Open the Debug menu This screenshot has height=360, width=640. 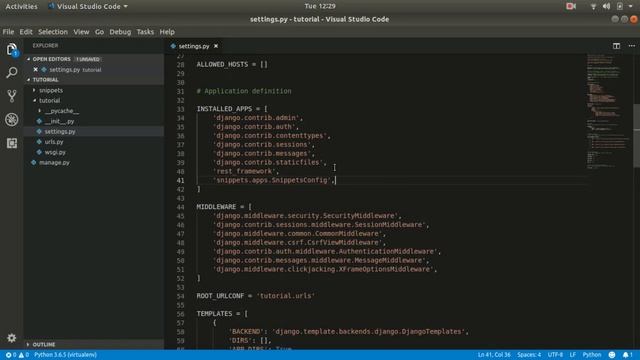coord(120,32)
